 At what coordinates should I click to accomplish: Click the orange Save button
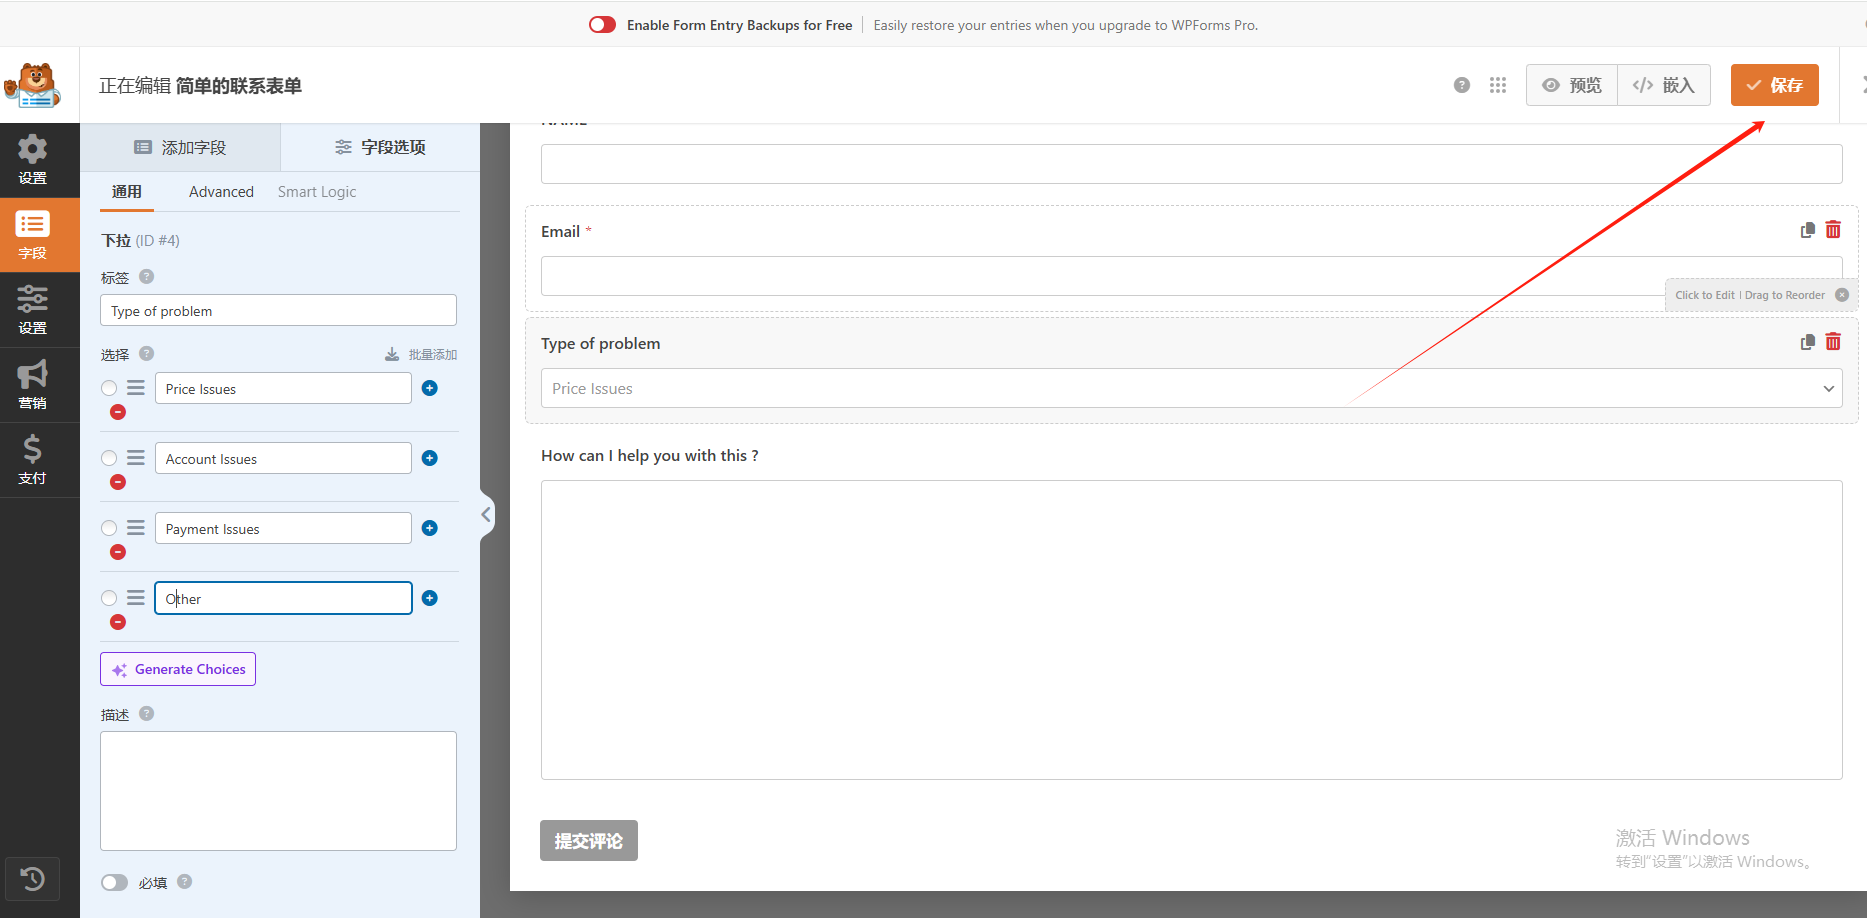[1774, 85]
